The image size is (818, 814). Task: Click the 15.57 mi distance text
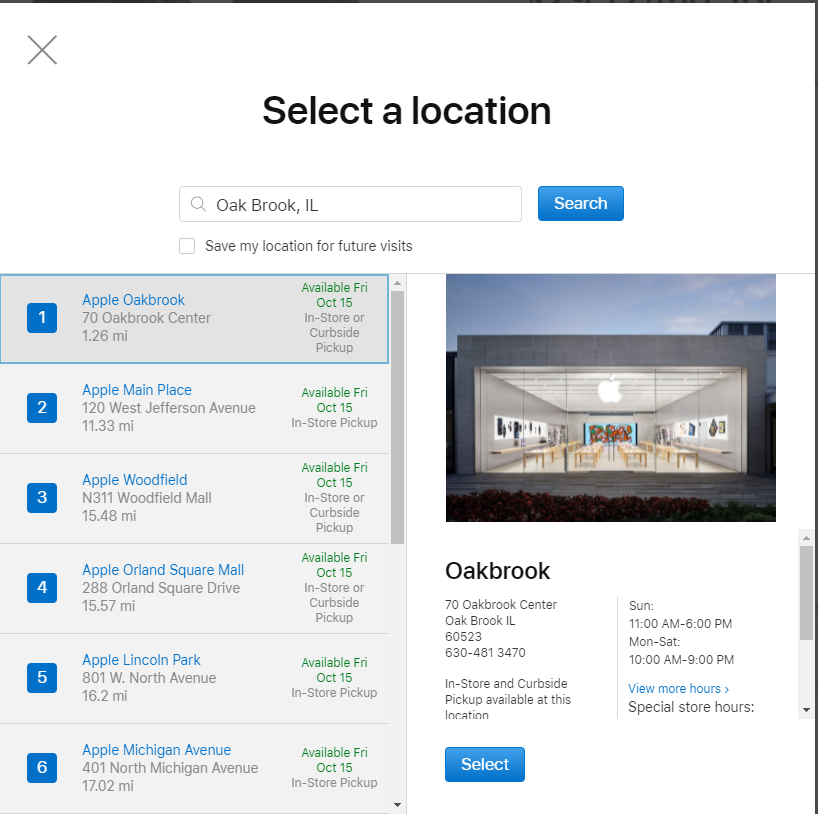pos(109,606)
